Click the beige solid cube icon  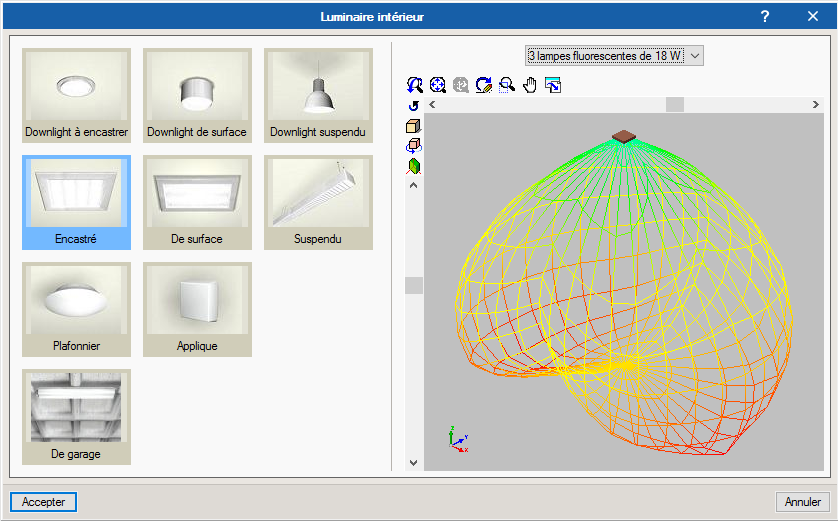click(x=414, y=126)
